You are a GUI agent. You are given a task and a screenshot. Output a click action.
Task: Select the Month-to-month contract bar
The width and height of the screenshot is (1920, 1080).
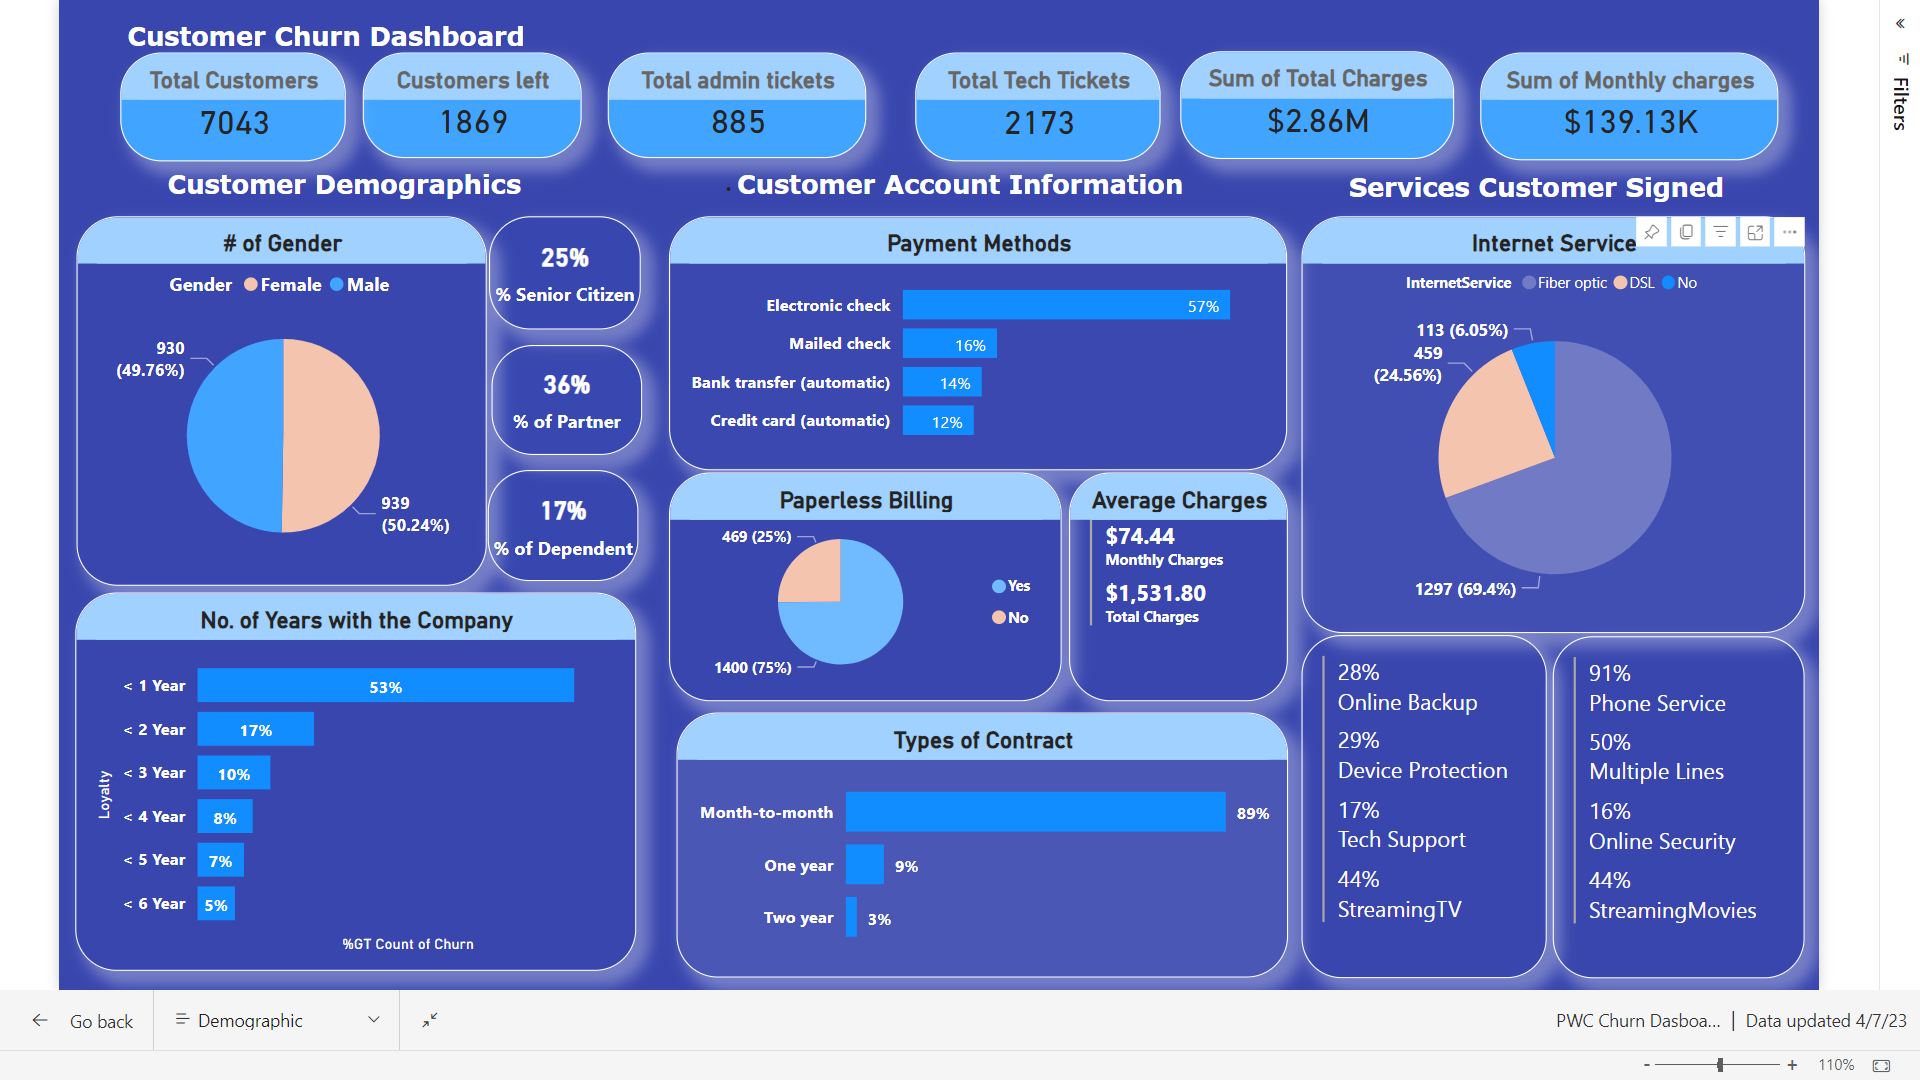click(1035, 812)
